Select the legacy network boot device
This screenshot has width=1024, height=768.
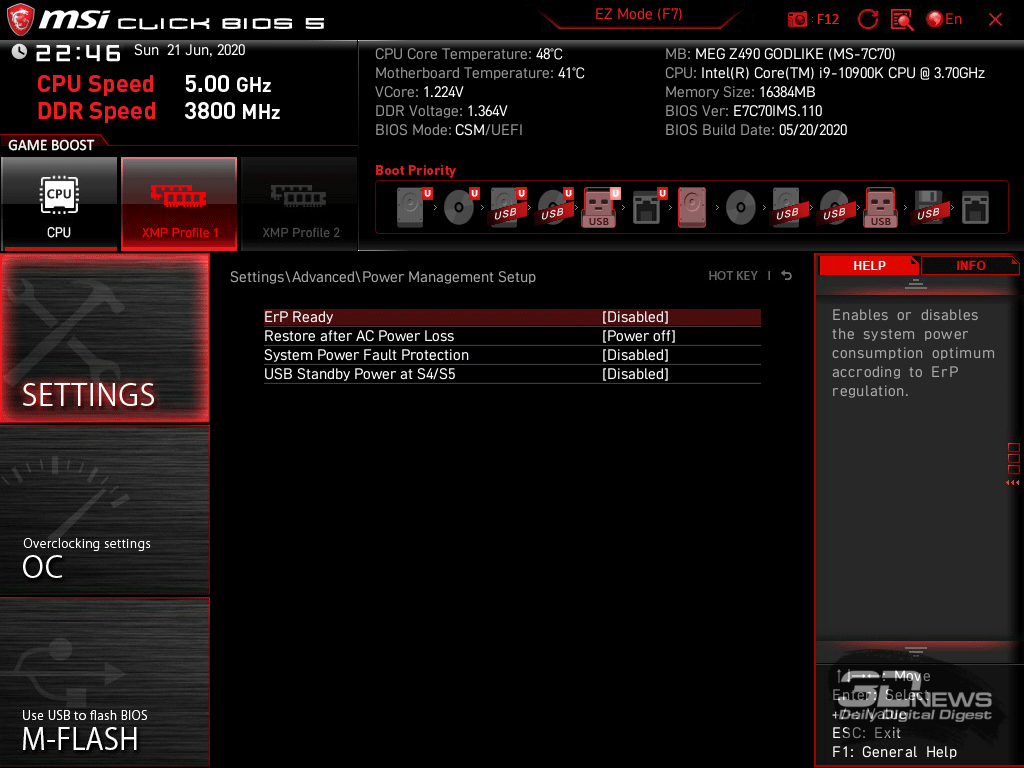[975, 208]
